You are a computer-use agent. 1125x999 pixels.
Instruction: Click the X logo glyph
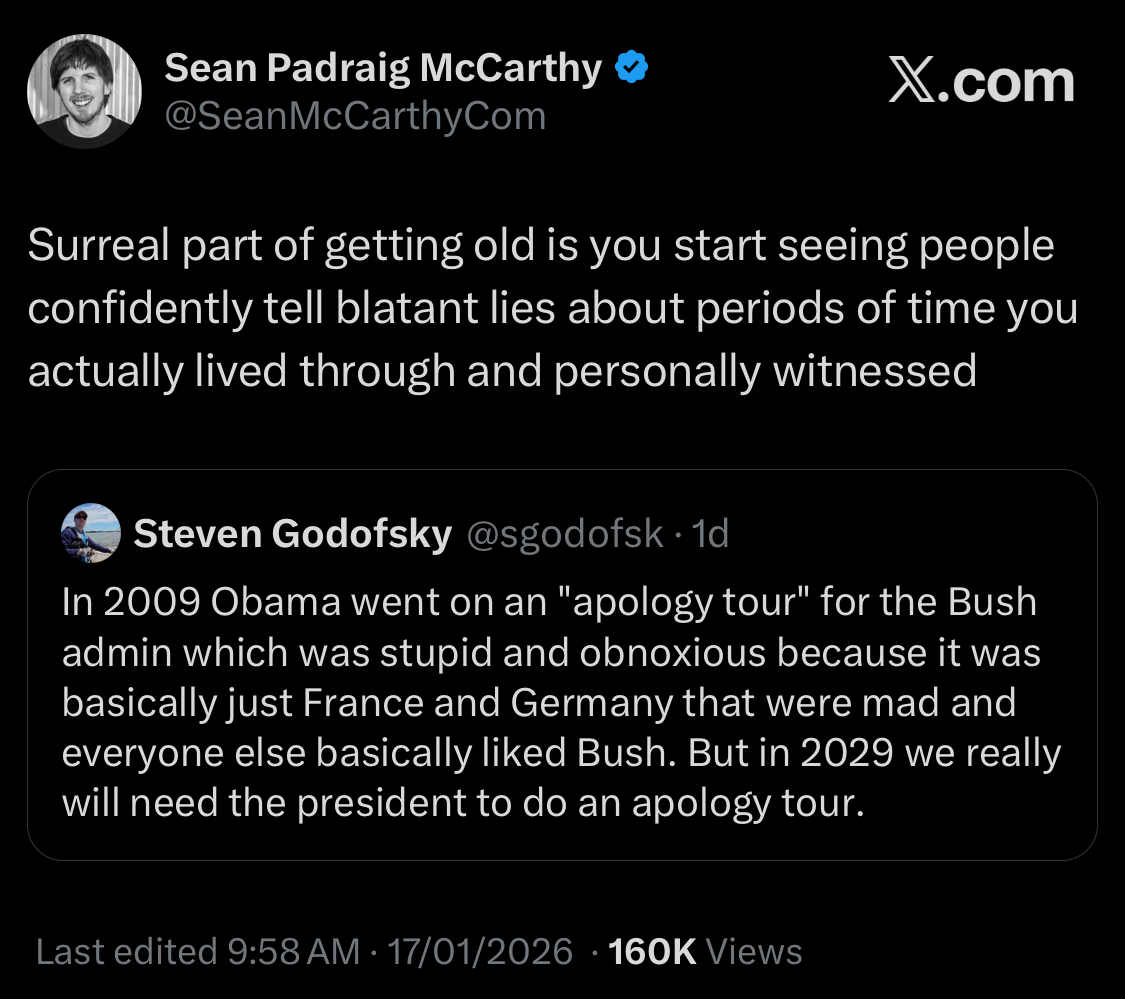tap(912, 81)
